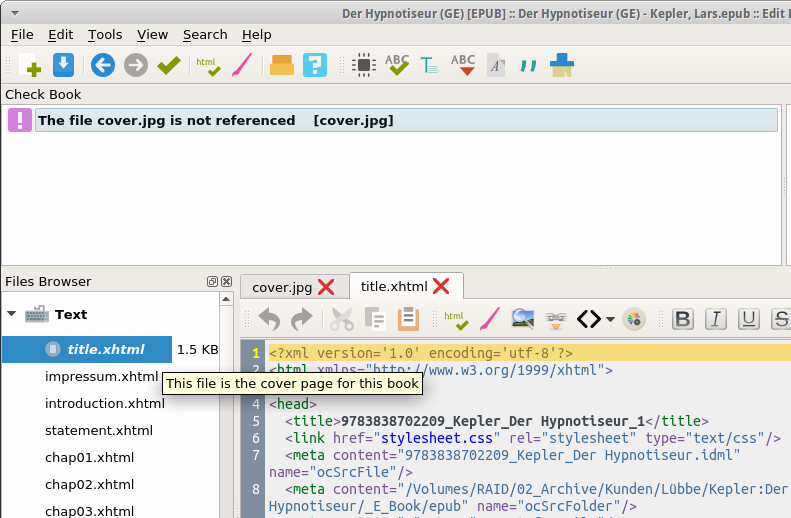Click the grey forward arrow (redo) icon
The image size is (791, 518).
click(136, 66)
